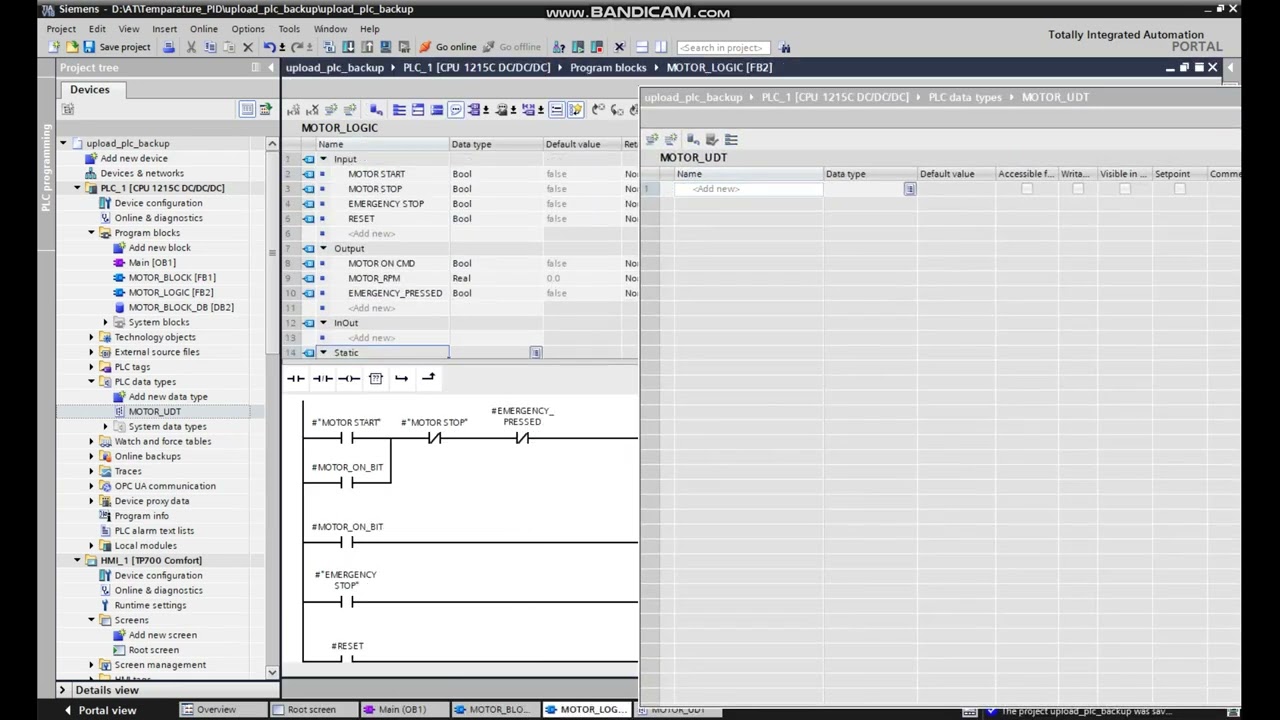
Task: Click Add new name cell in MOTOR_UDT
Action: click(x=747, y=189)
